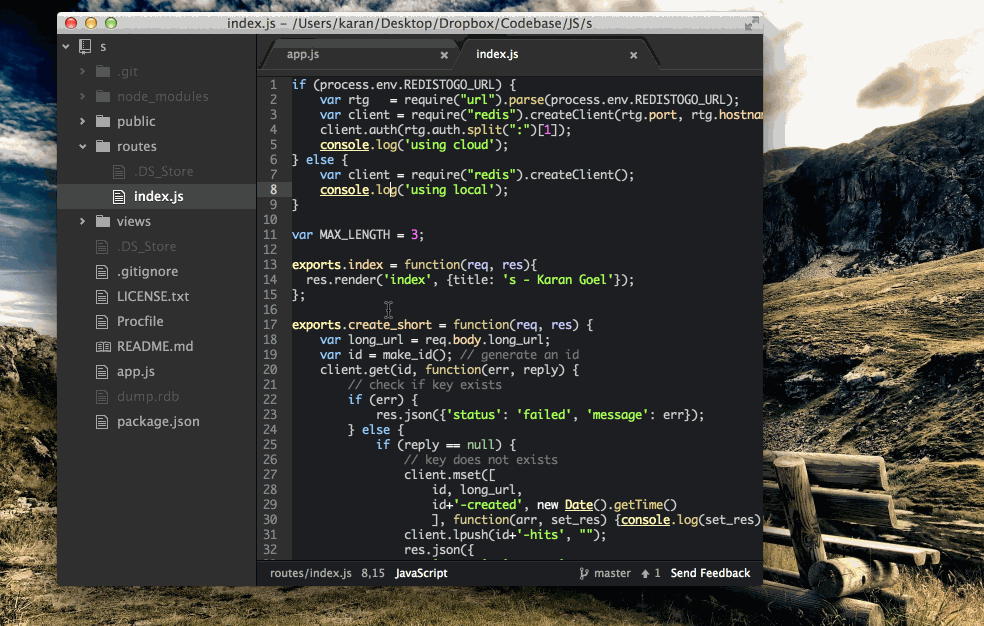
Task: Click the git branch icon beside master
Action: click(x=583, y=574)
